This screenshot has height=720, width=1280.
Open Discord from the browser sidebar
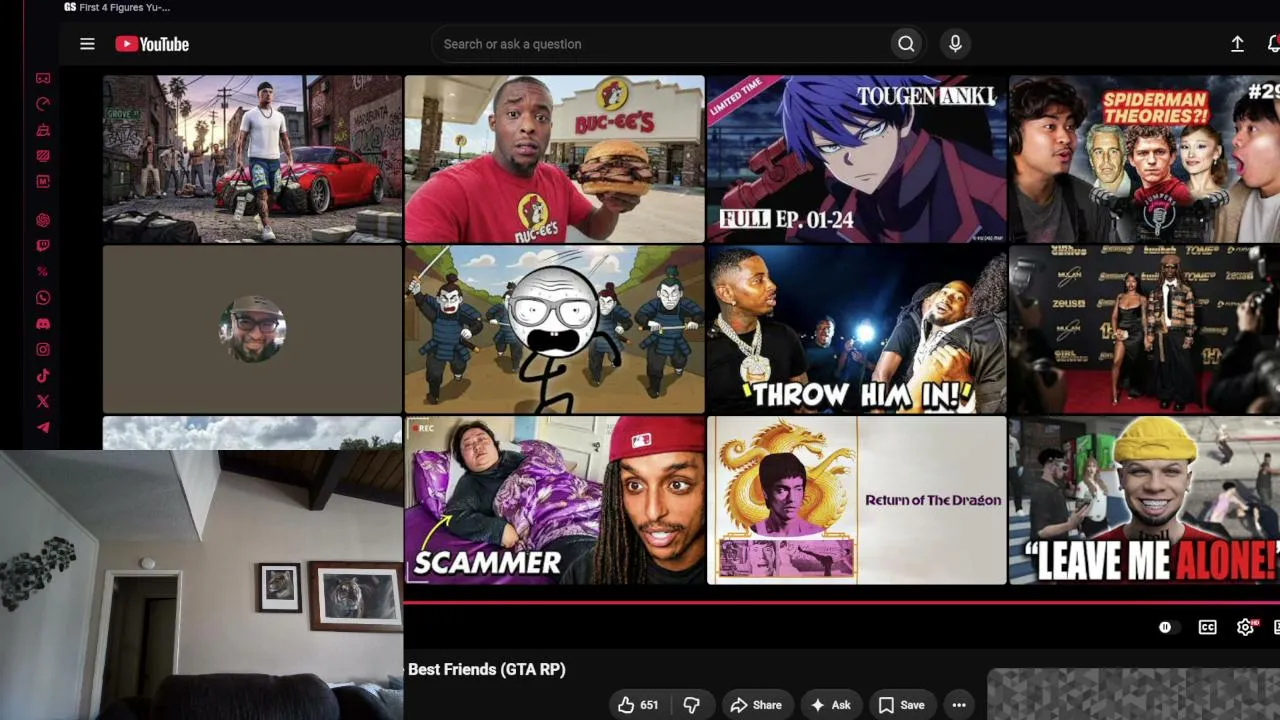43,324
